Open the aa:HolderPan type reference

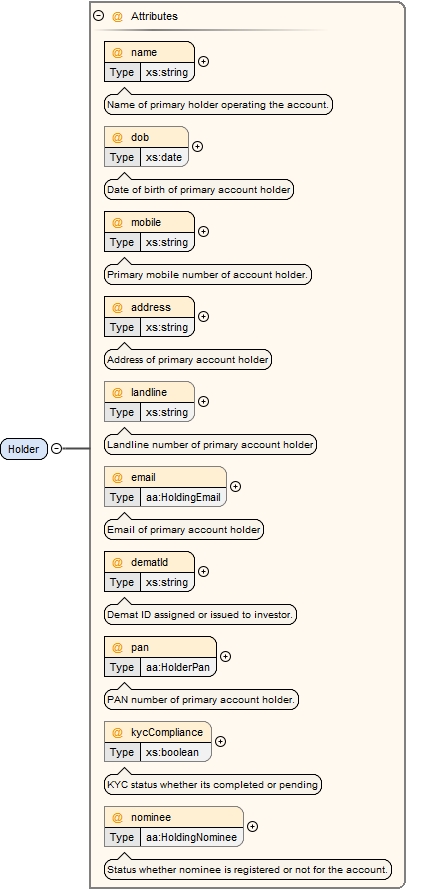(x=178, y=667)
